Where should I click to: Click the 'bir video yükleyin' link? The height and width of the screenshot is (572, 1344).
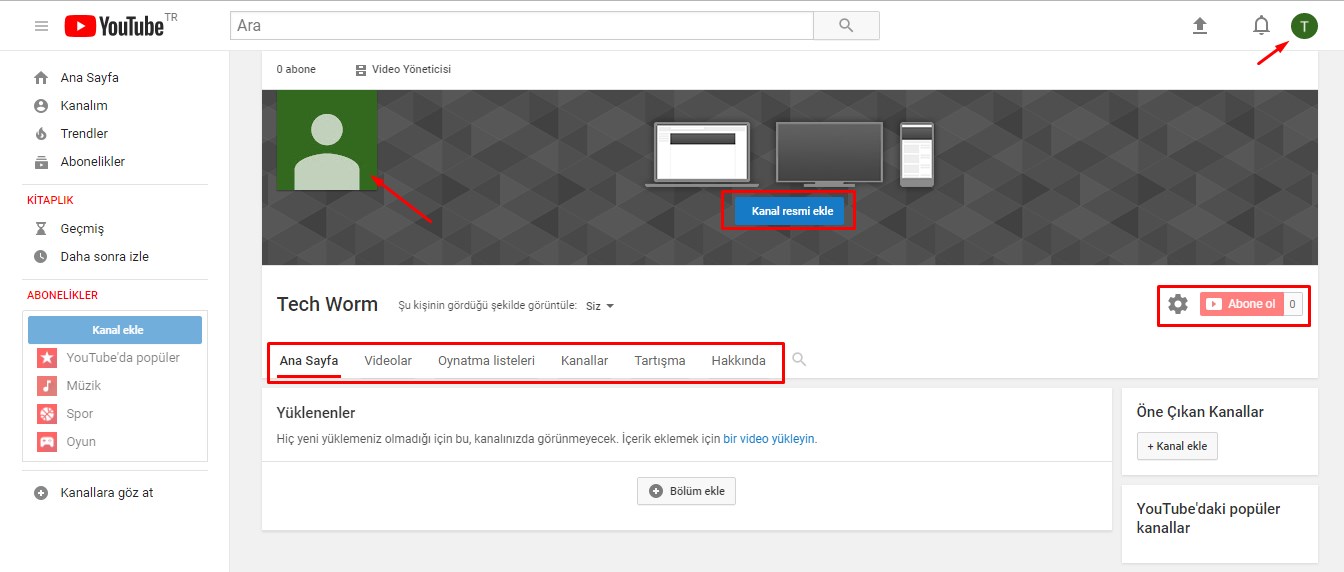[x=769, y=439]
